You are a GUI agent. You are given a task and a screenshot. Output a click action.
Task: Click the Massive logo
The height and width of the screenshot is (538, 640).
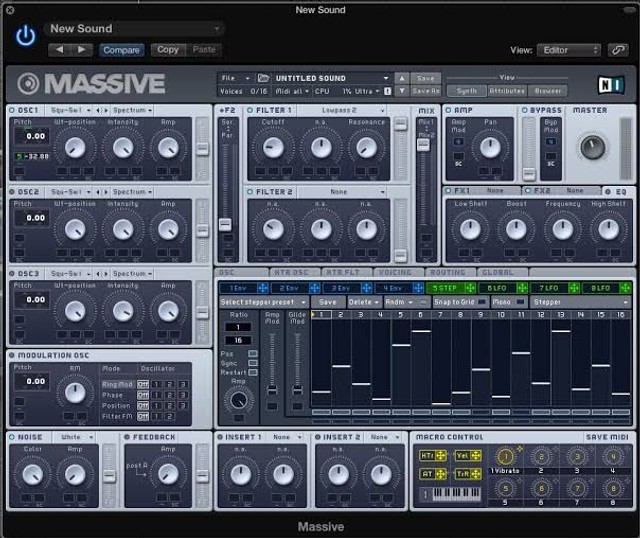point(91,84)
